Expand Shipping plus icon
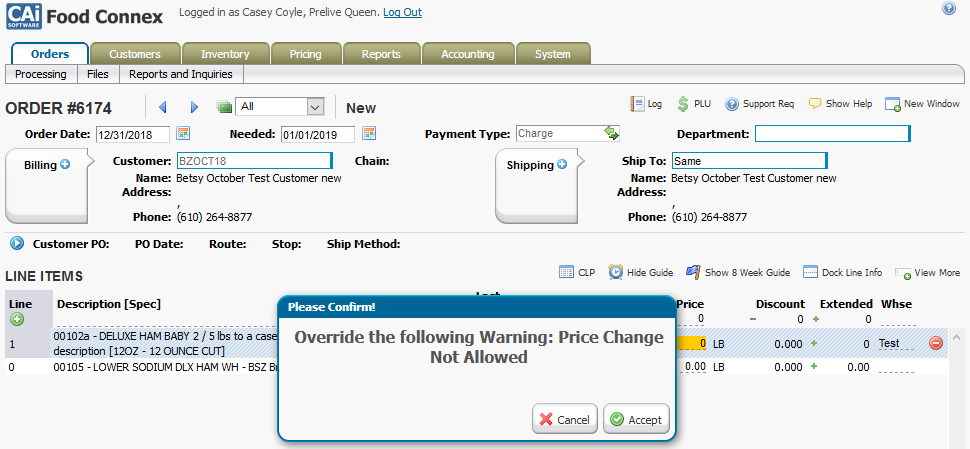 [x=562, y=165]
